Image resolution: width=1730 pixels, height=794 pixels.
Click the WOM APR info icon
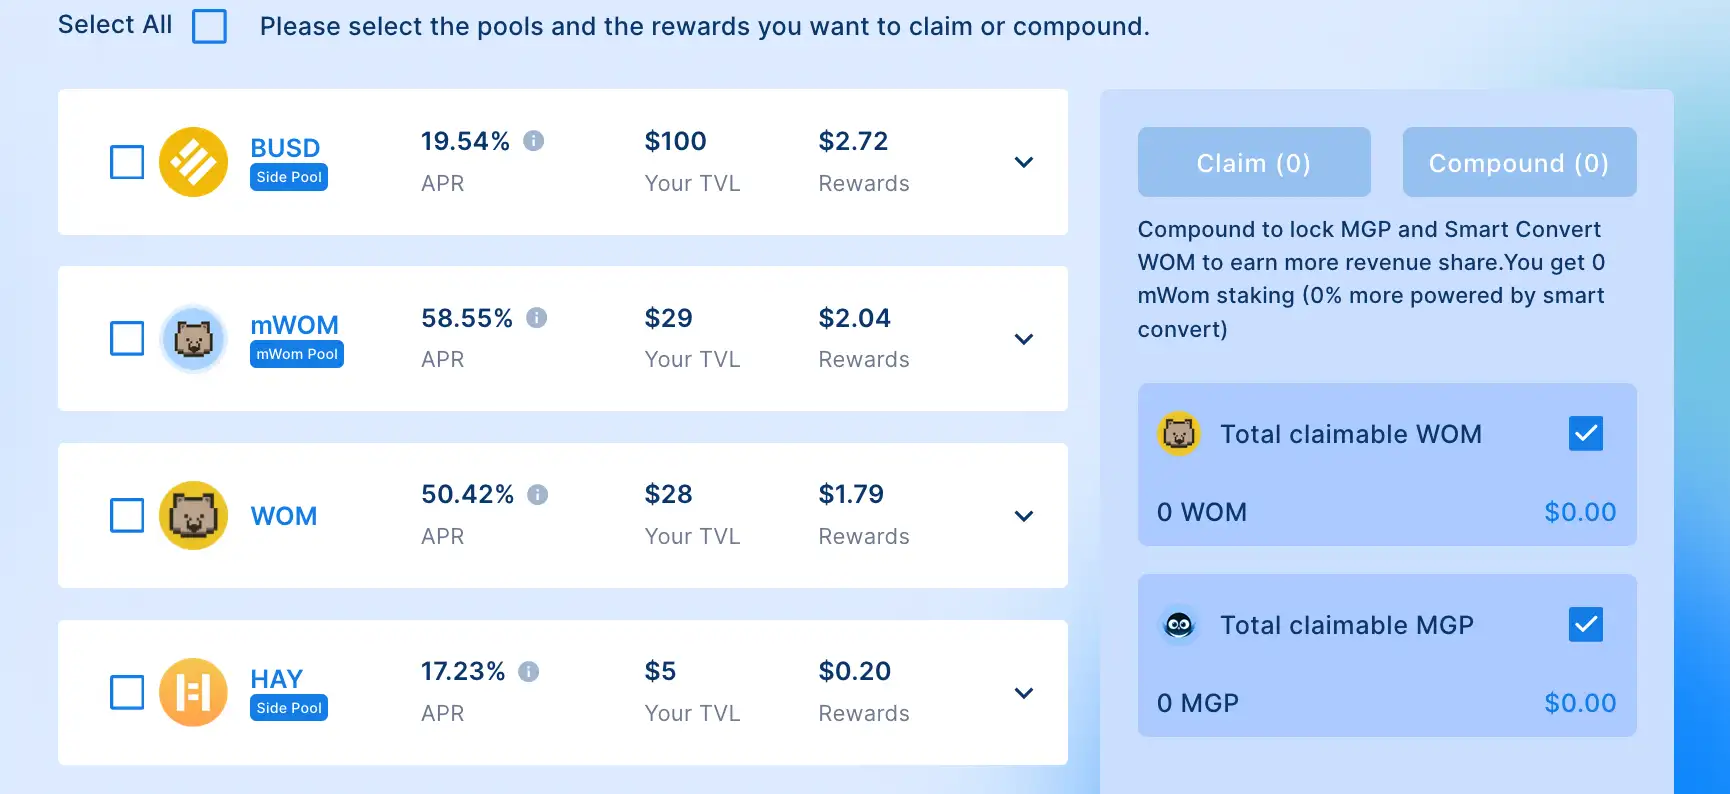(538, 495)
